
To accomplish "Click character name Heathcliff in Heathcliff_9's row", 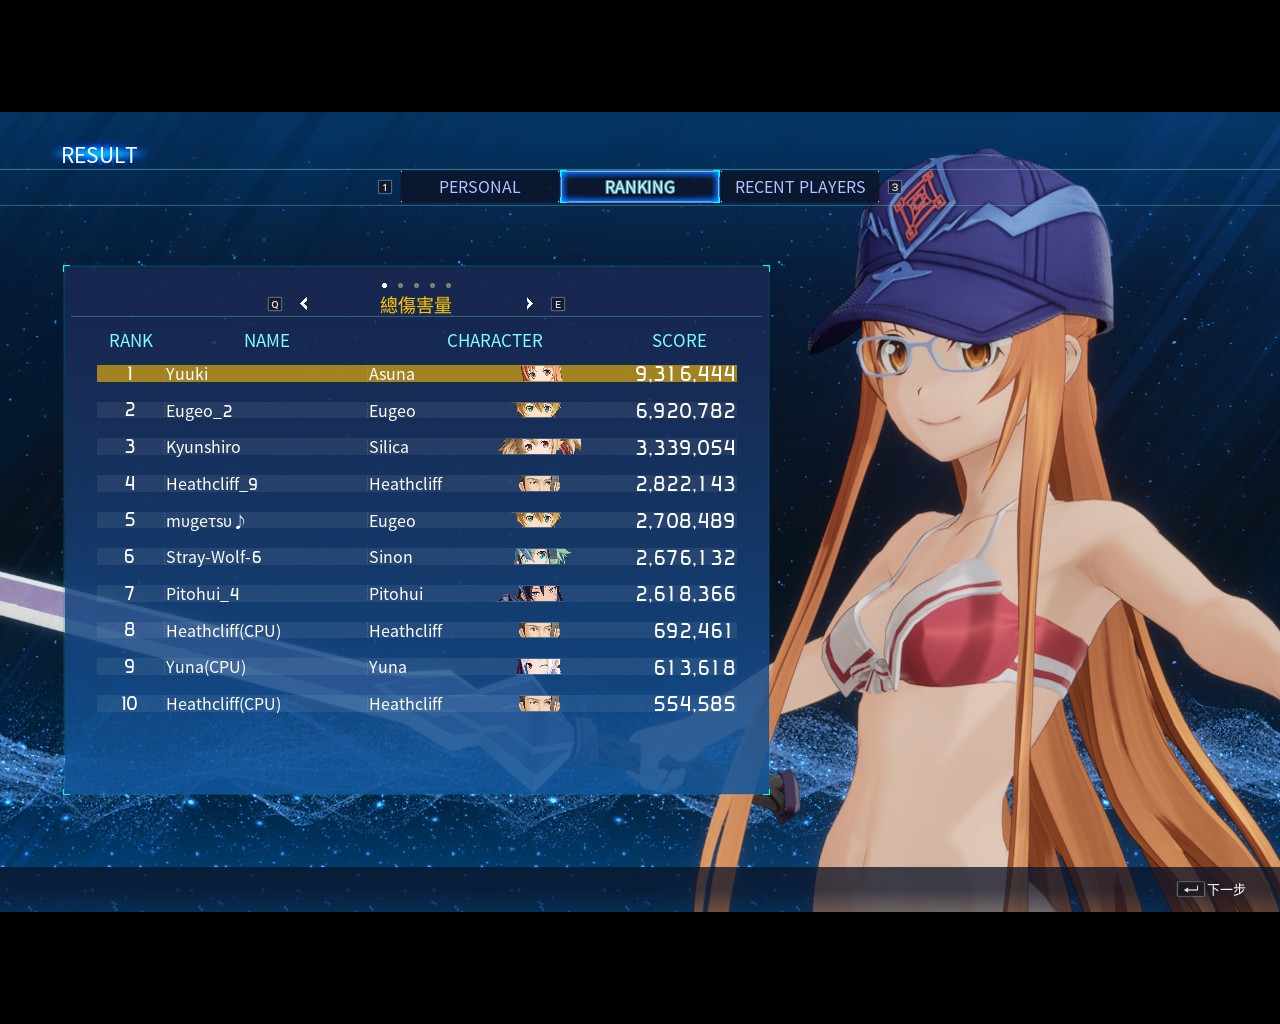I will [x=406, y=484].
